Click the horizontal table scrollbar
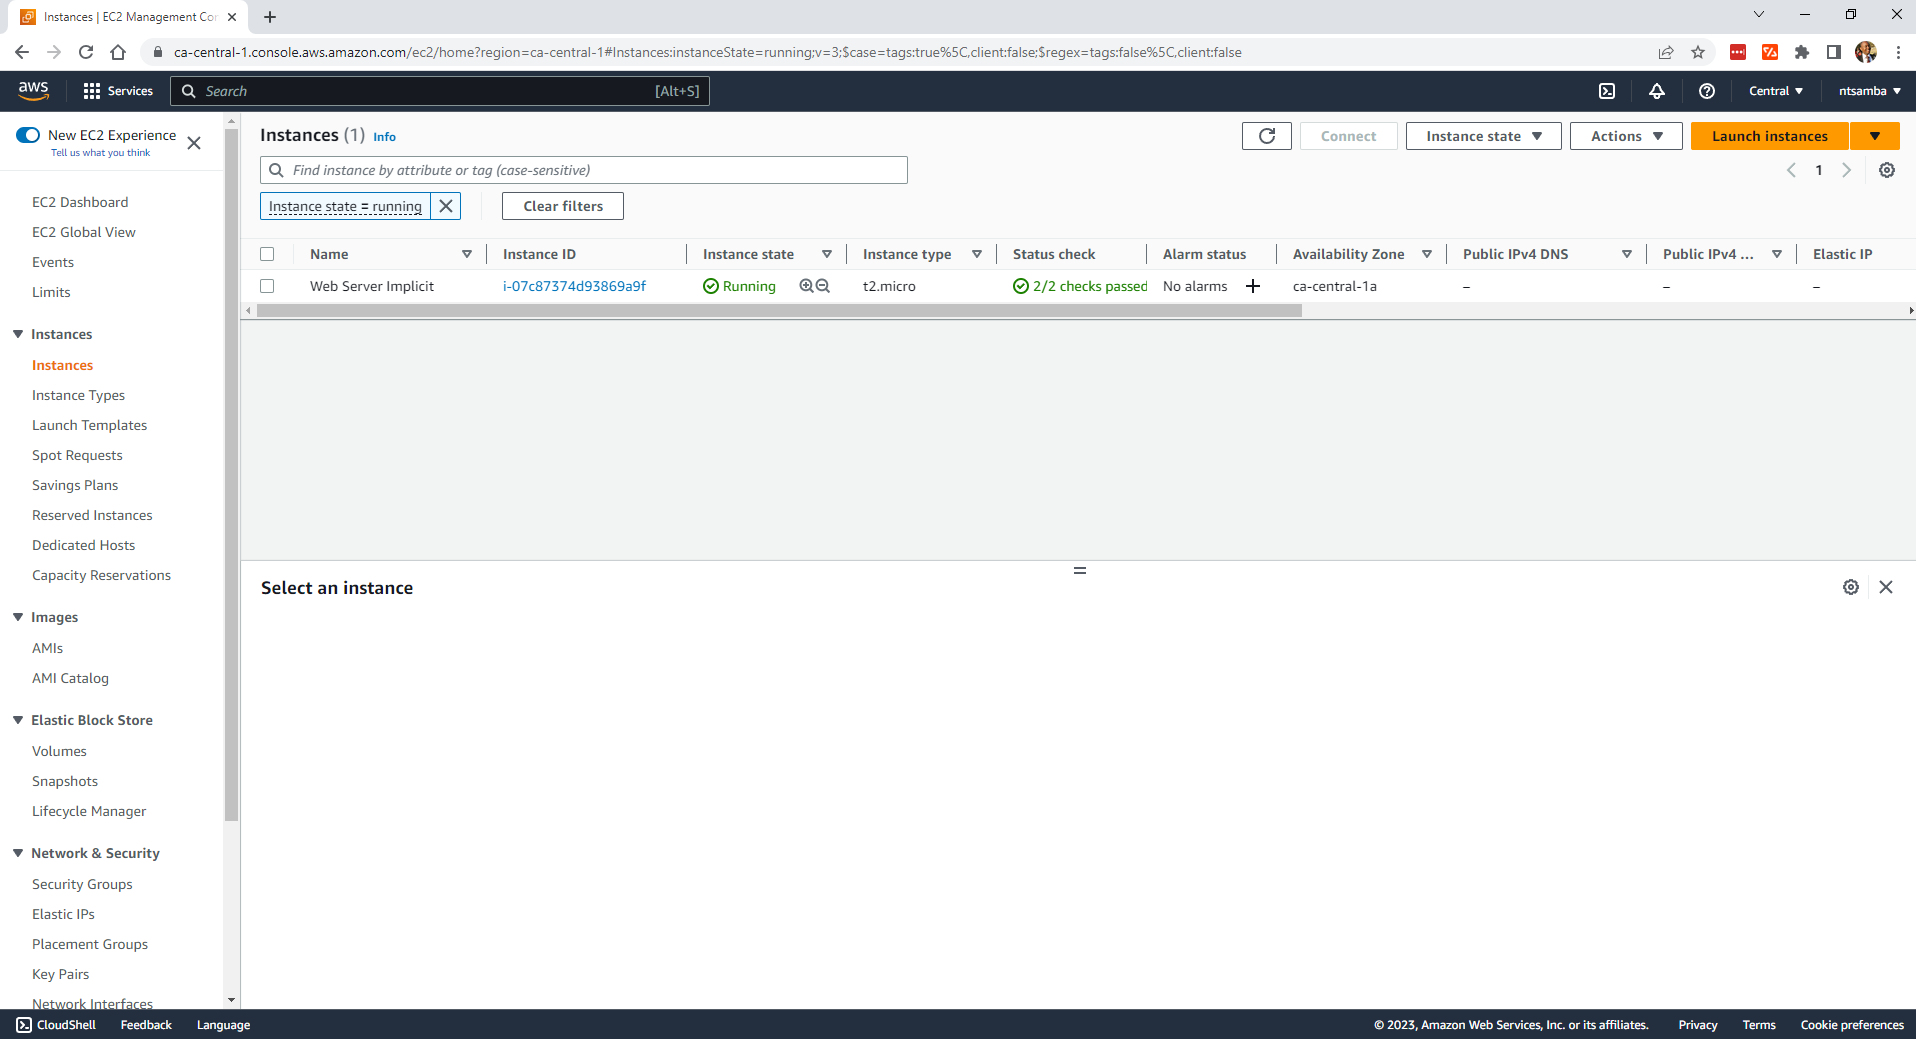Image resolution: width=1916 pixels, height=1039 pixels. tap(778, 311)
